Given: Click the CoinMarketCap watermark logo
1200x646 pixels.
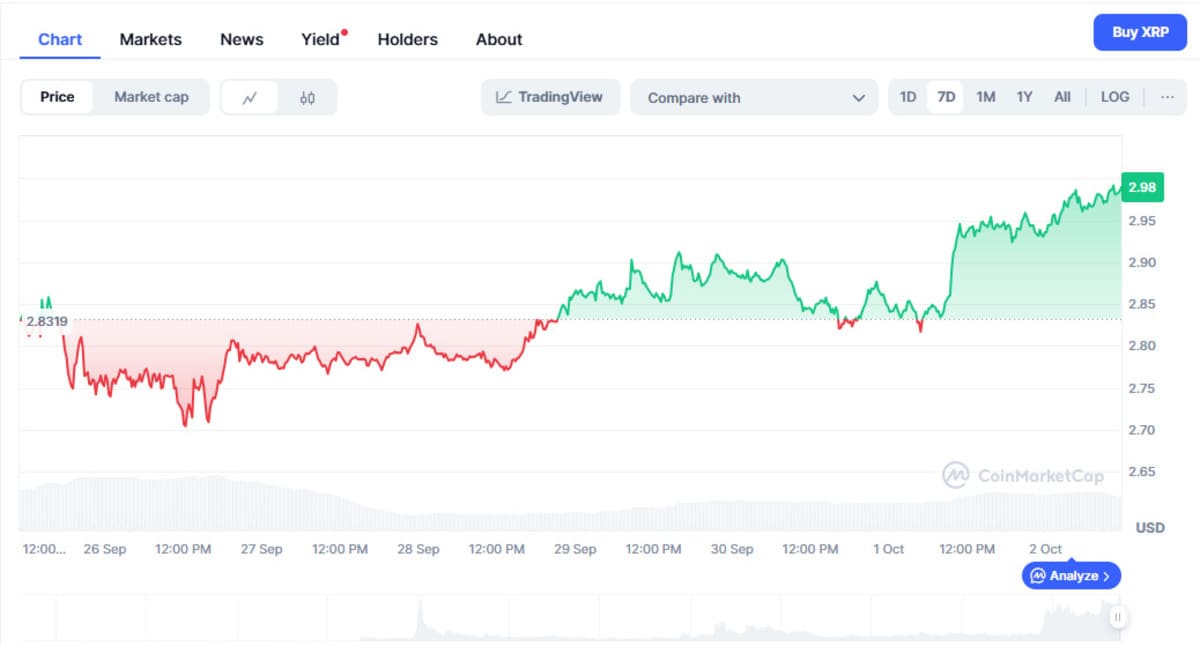Looking at the screenshot, I should click(1023, 475).
